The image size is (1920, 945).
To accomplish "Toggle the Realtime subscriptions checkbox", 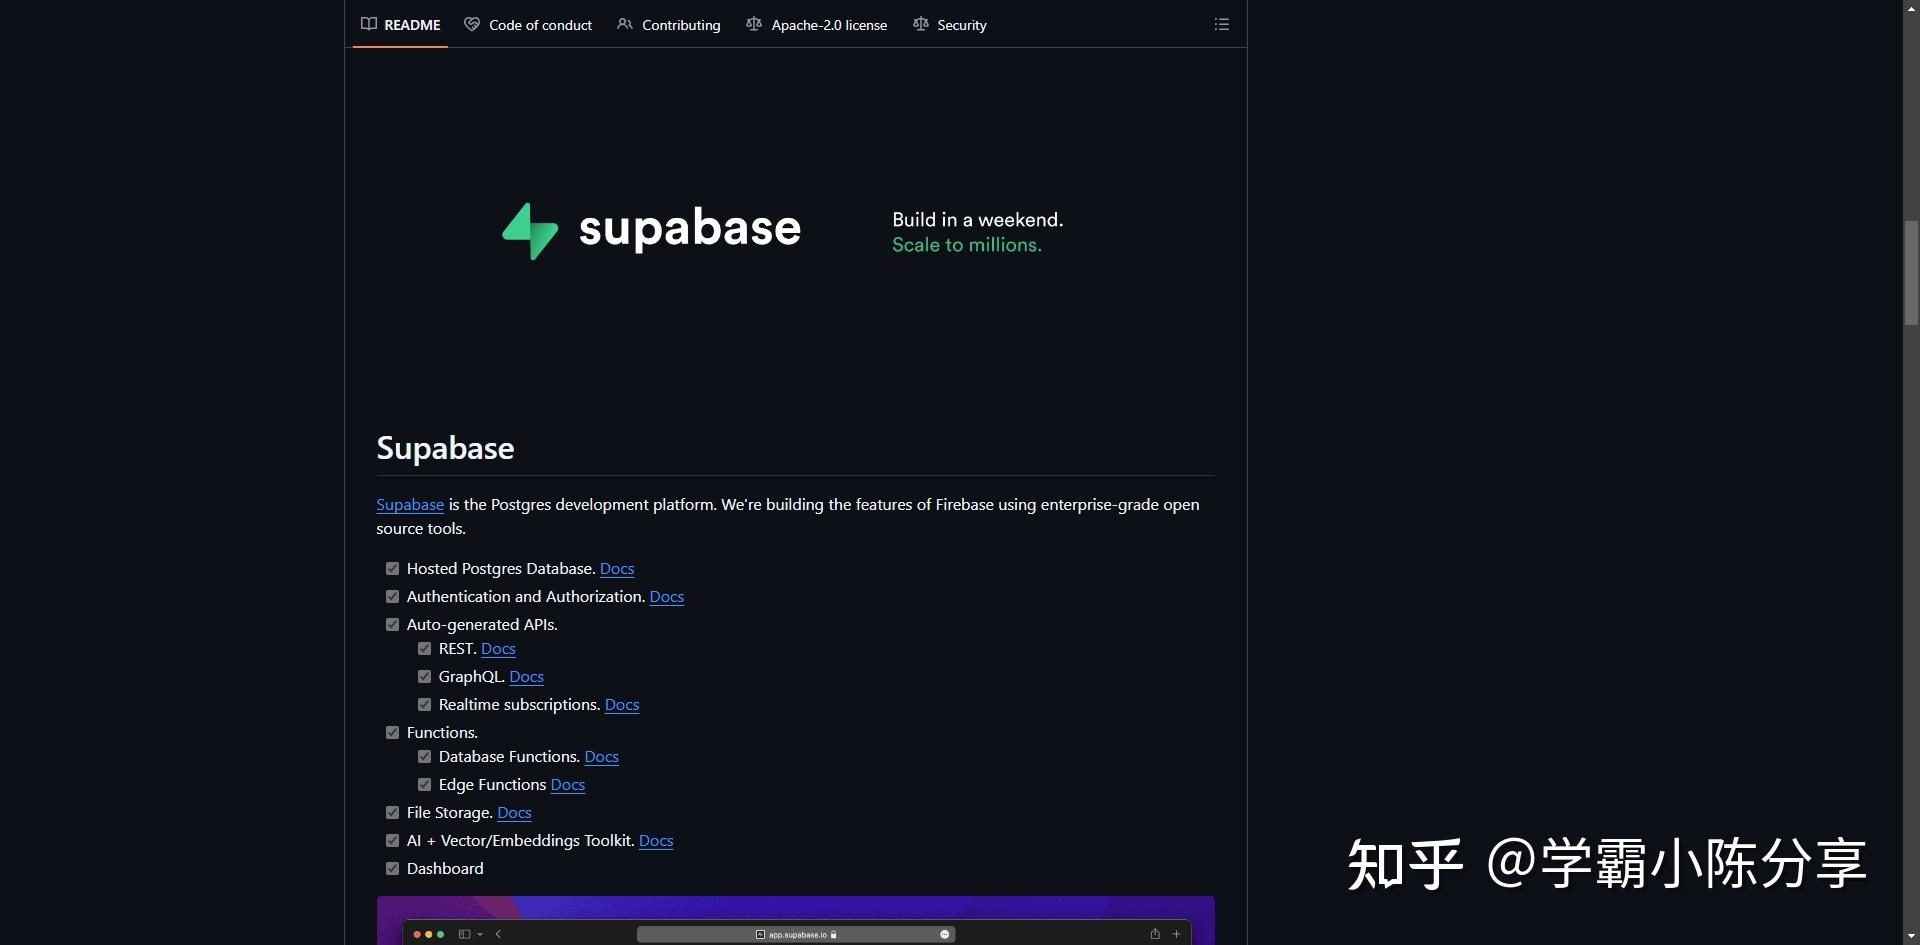I will [x=424, y=704].
